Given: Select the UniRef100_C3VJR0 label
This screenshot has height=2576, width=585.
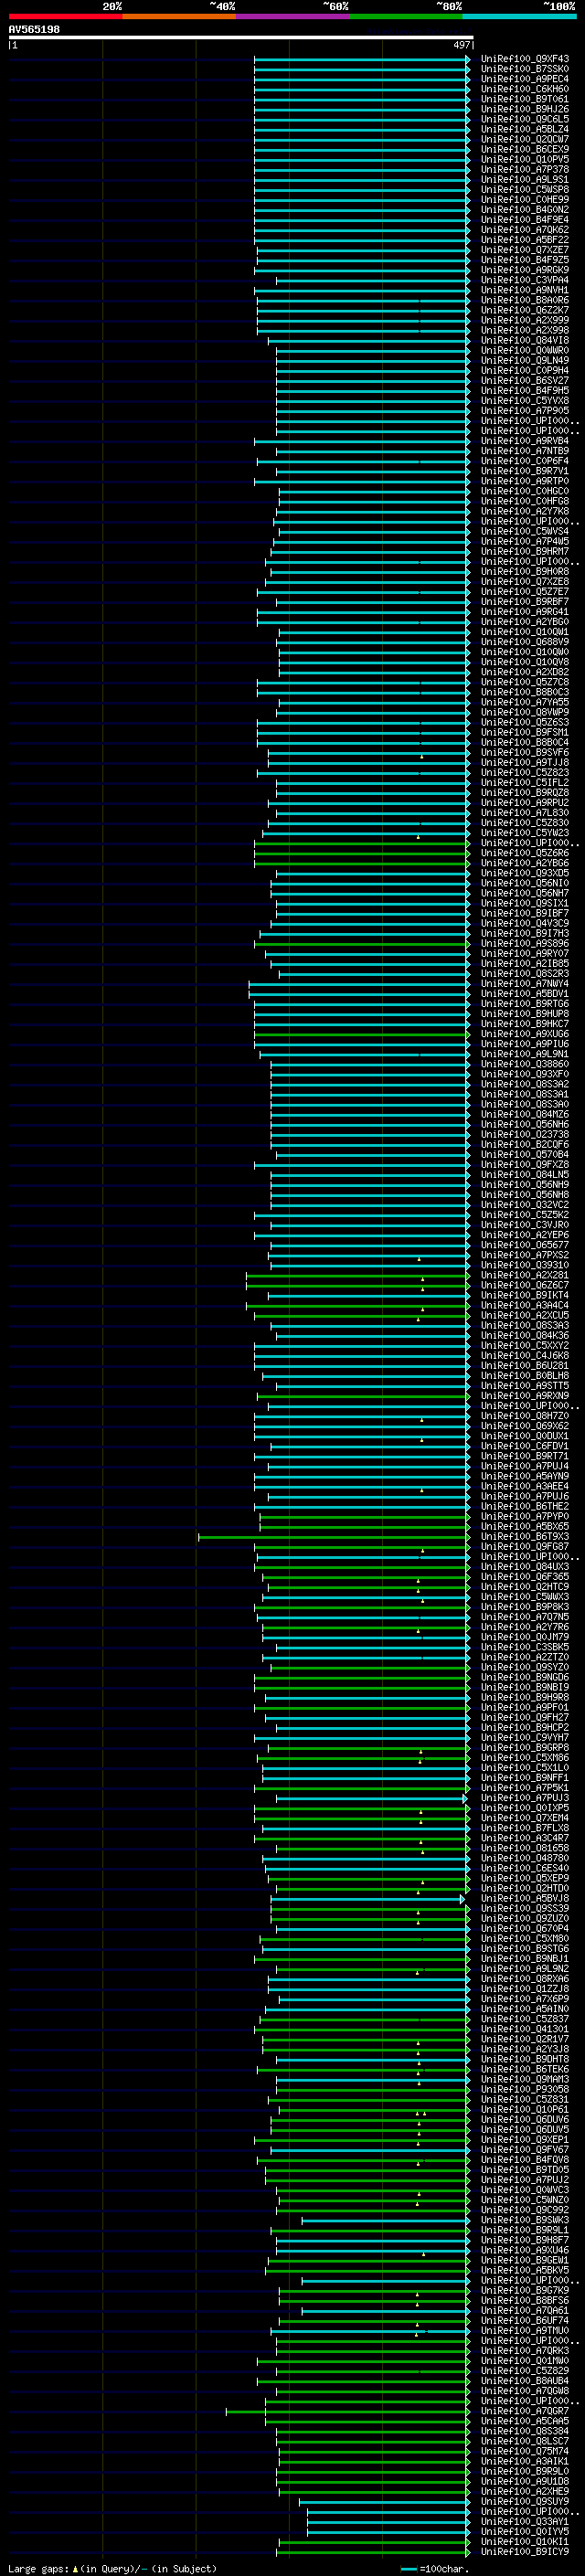Looking at the screenshot, I should point(525,1225).
